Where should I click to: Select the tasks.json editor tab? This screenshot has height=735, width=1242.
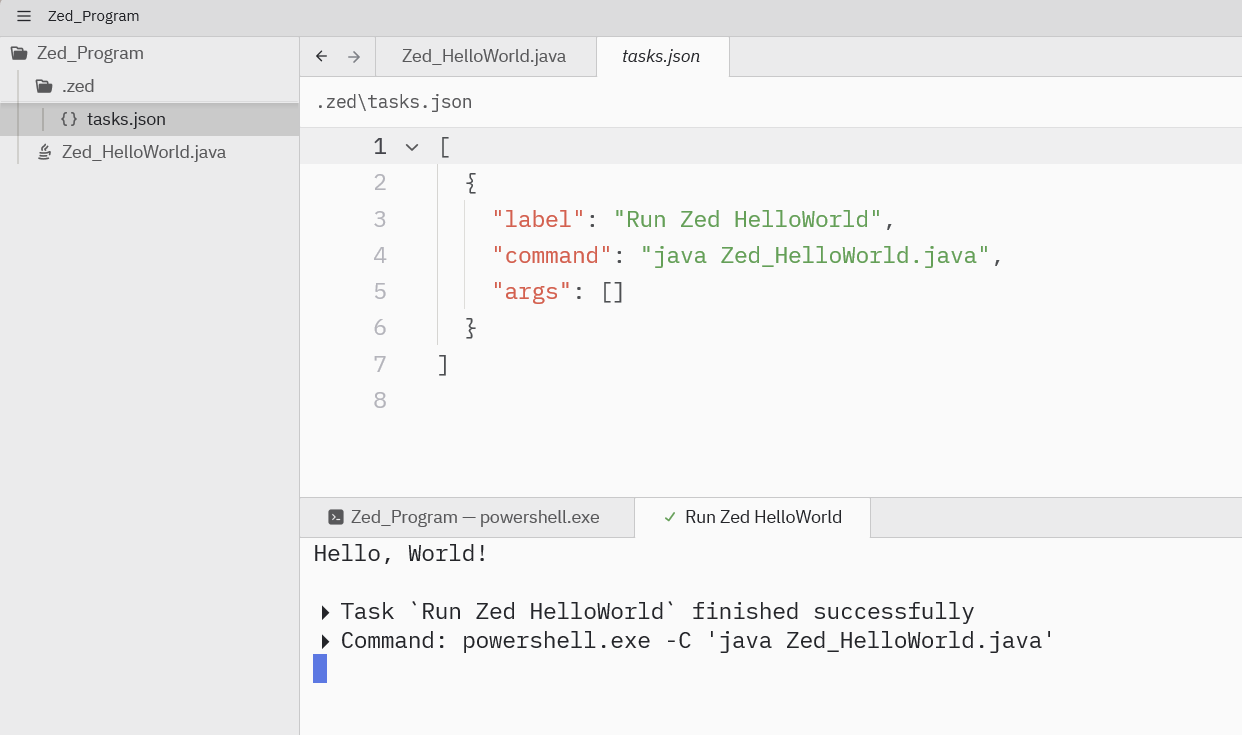[661, 56]
